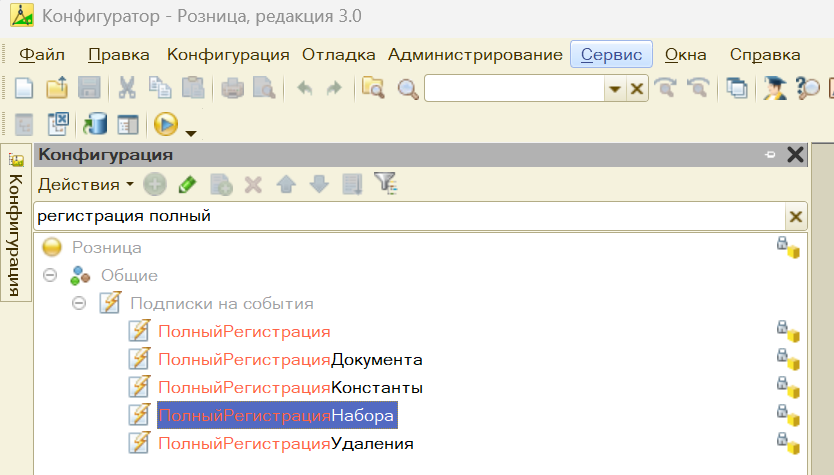Click the Cut scissors icon
Image resolution: width=834 pixels, height=475 pixels.
pos(127,88)
